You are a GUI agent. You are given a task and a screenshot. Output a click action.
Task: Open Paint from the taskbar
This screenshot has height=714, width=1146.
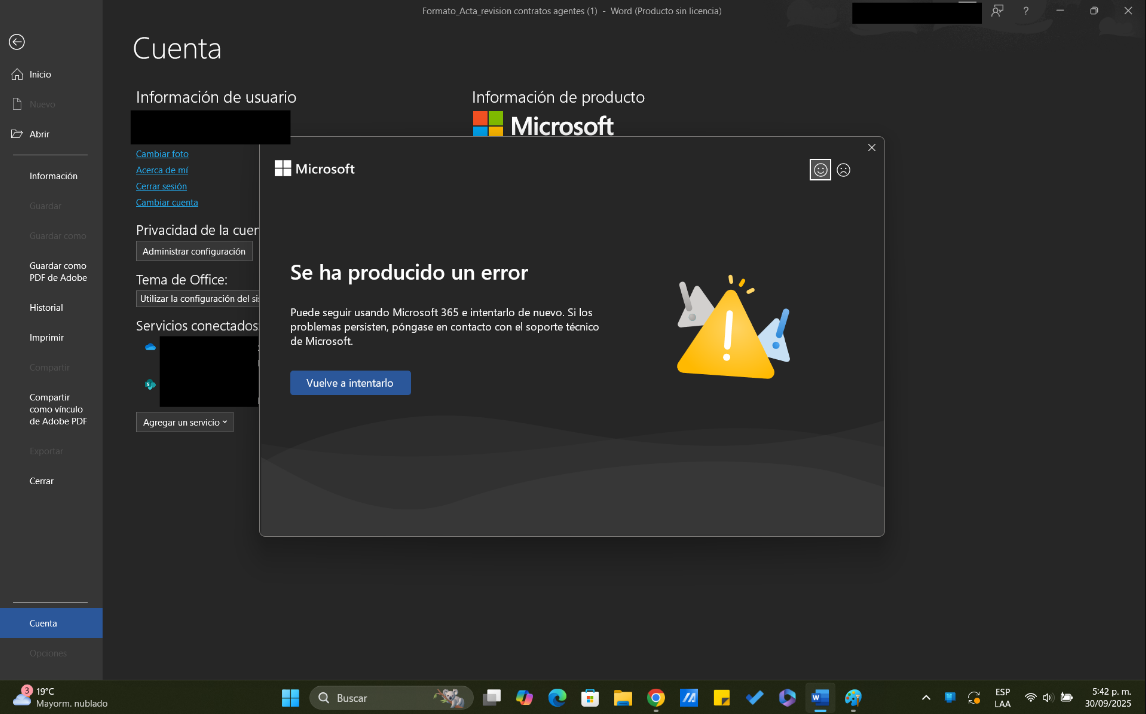pyautogui.click(x=852, y=697)
